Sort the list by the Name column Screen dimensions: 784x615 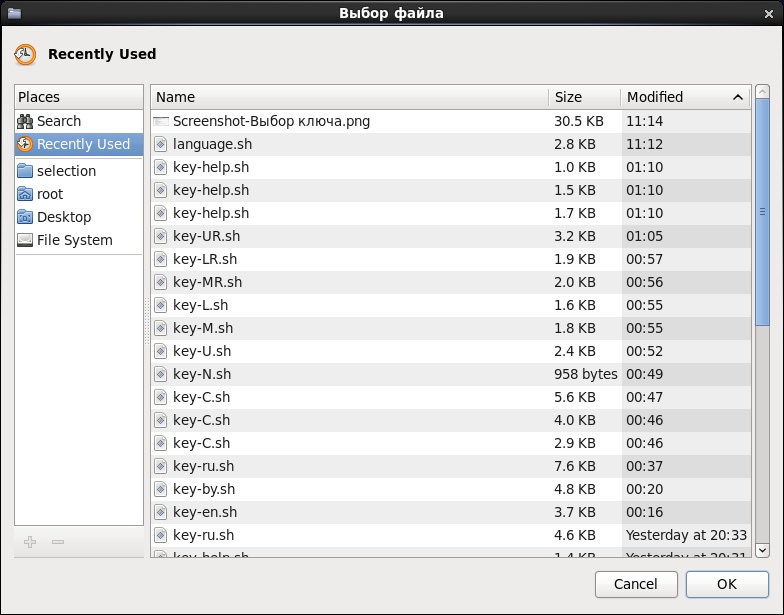tap(350, 97)
